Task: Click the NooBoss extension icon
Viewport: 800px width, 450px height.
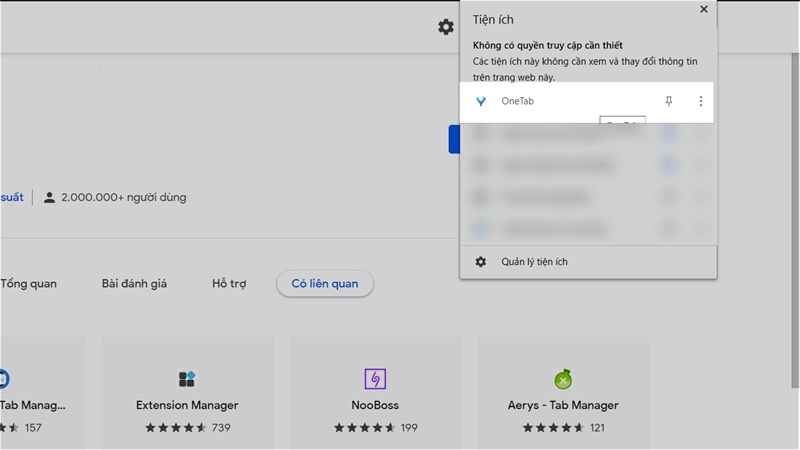Action: 375,379
